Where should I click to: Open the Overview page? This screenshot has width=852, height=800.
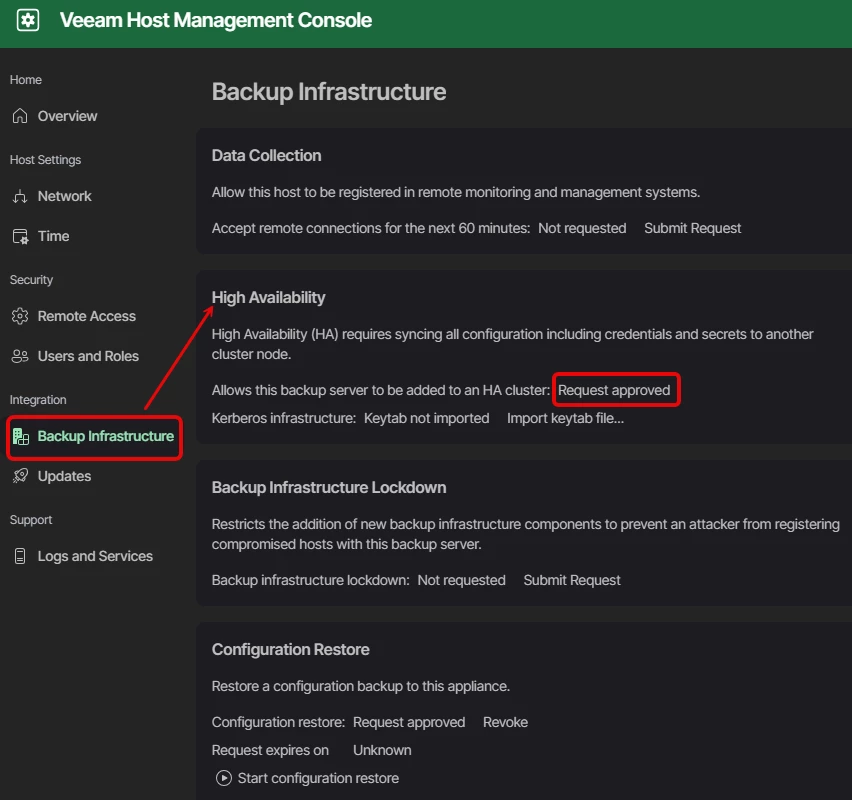(67, 116)
